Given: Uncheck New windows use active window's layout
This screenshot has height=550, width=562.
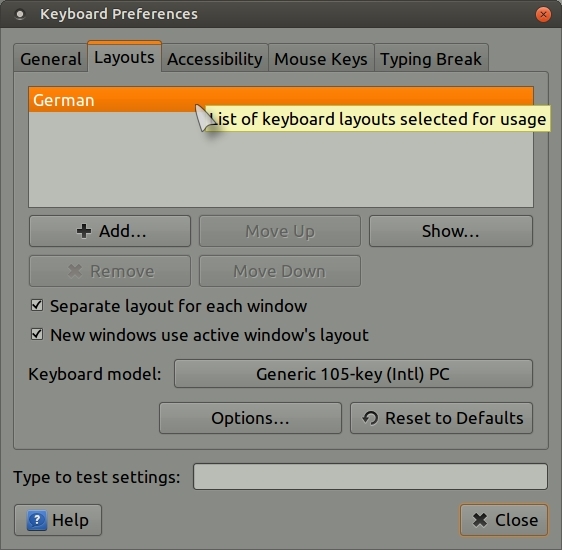Looking at the screenshot, I should click(37, 335).
